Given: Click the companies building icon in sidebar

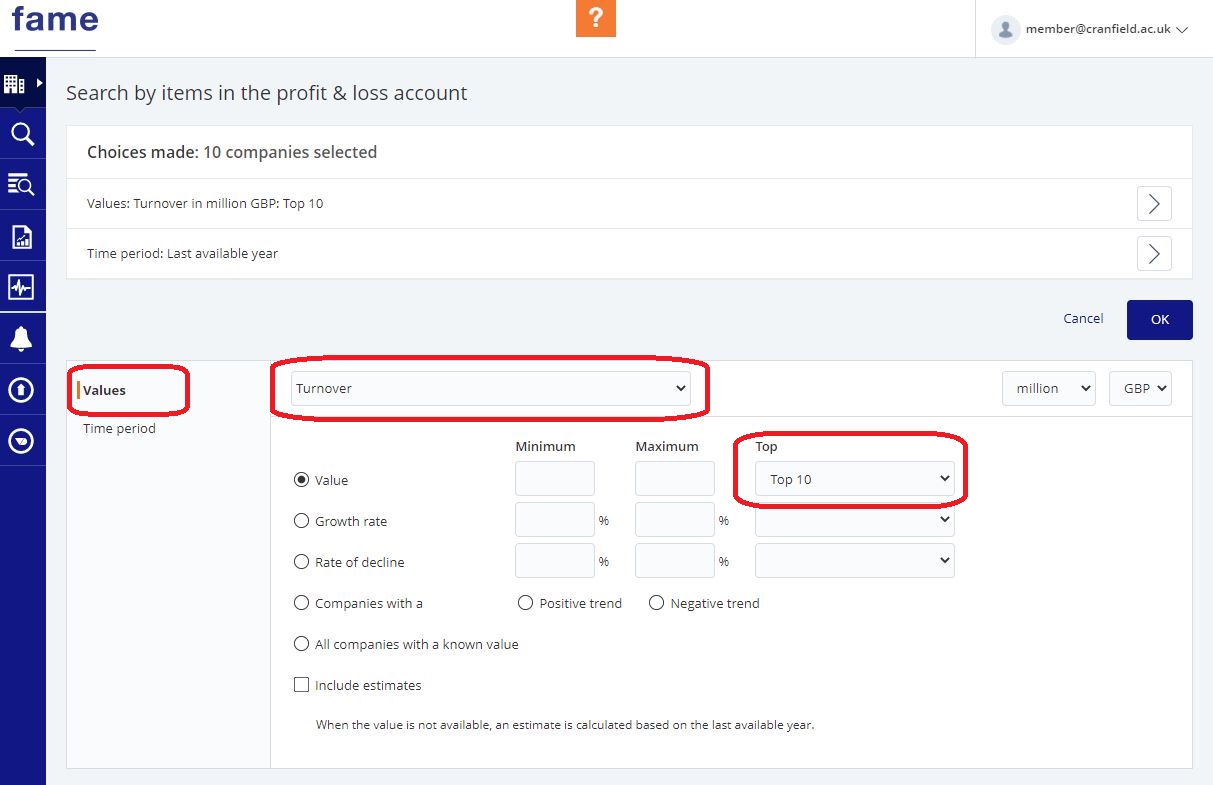Looking at the screenshot, I should coord(15,84).
